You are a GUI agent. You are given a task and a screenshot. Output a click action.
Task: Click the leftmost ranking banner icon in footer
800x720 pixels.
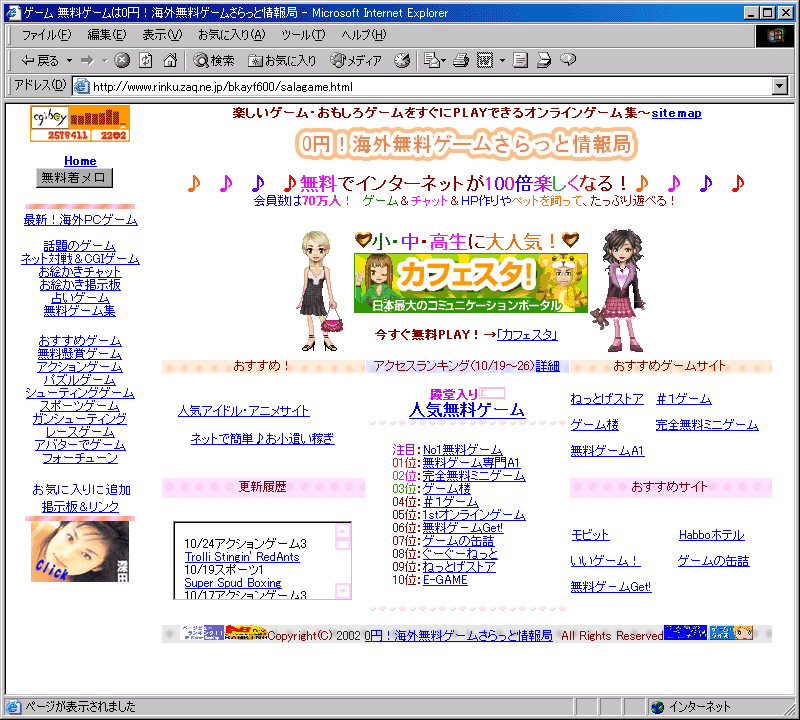[203, 633]
